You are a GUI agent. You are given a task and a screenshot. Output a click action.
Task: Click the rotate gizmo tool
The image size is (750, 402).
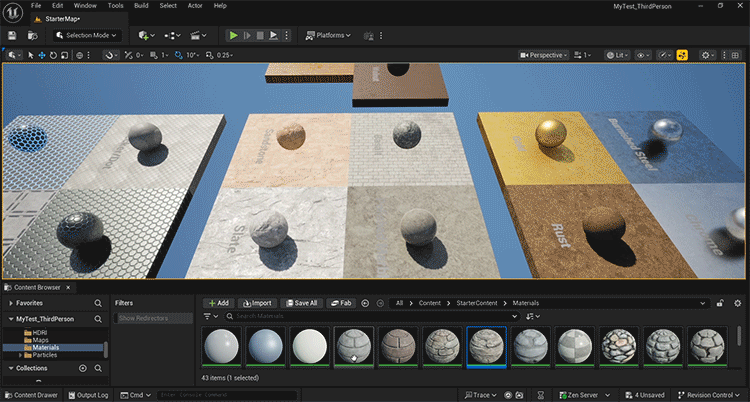point(54,54)
